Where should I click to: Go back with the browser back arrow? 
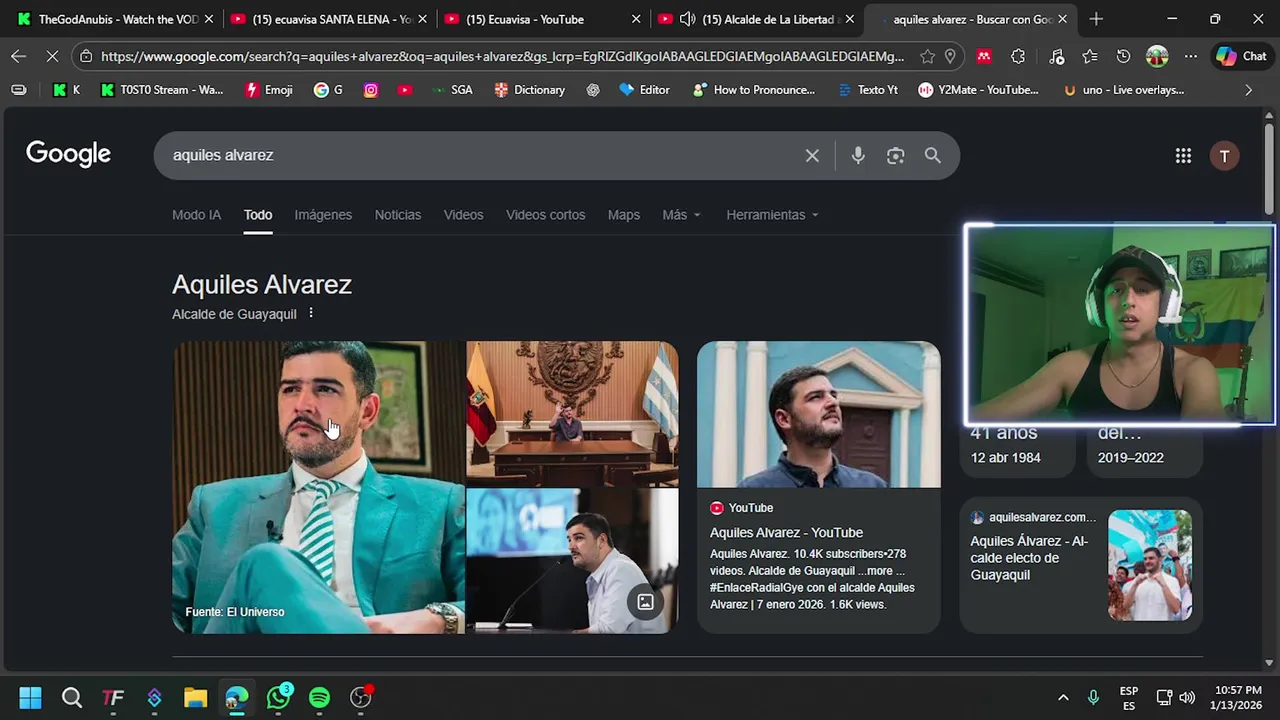pyautogui.click(x=18, y=57)
